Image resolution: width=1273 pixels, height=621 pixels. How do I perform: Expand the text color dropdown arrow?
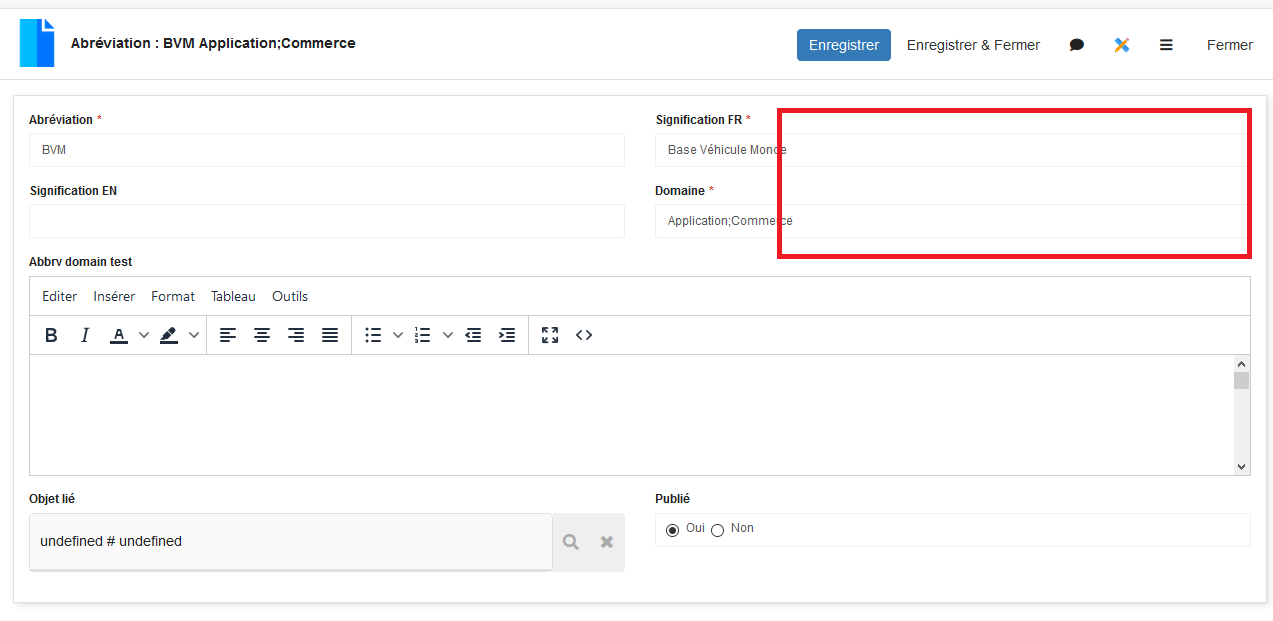(144, 335)
